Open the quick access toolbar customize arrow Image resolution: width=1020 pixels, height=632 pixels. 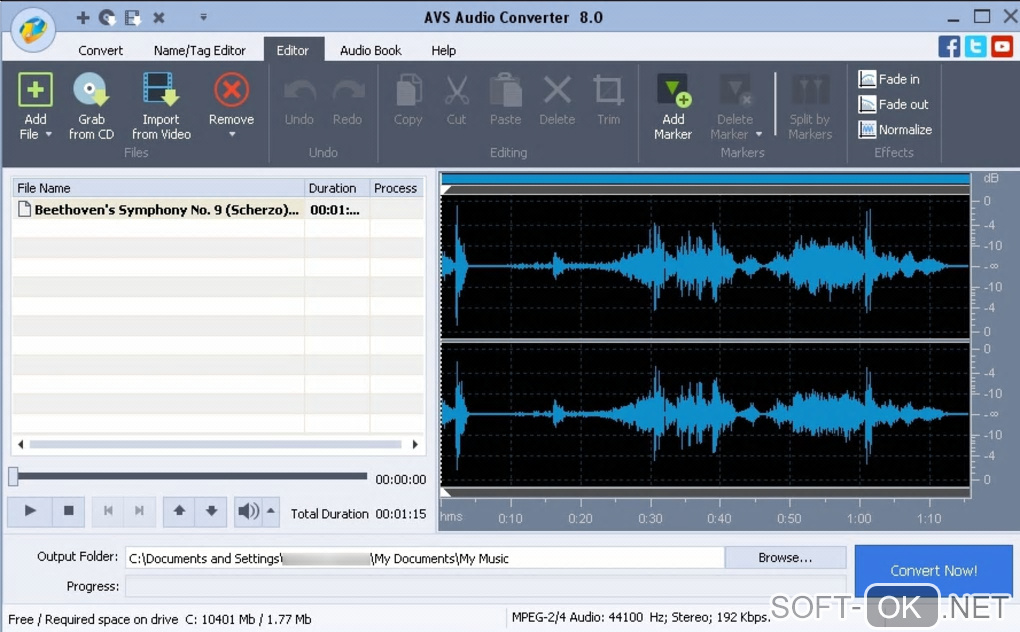coord(204,17)
